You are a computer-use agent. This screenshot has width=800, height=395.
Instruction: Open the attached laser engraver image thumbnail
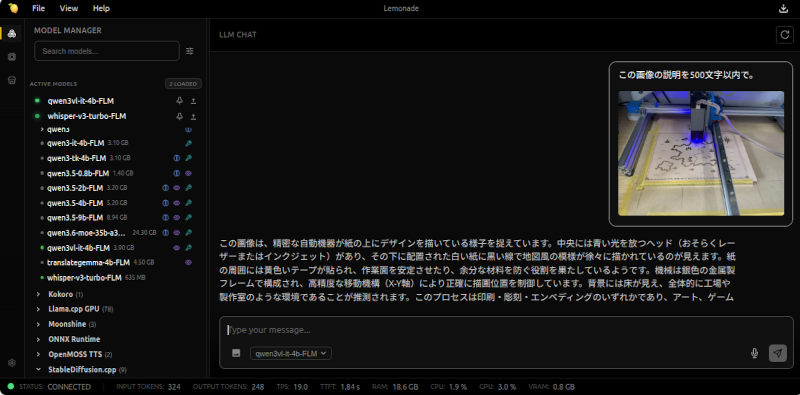(x=701, y=153)
